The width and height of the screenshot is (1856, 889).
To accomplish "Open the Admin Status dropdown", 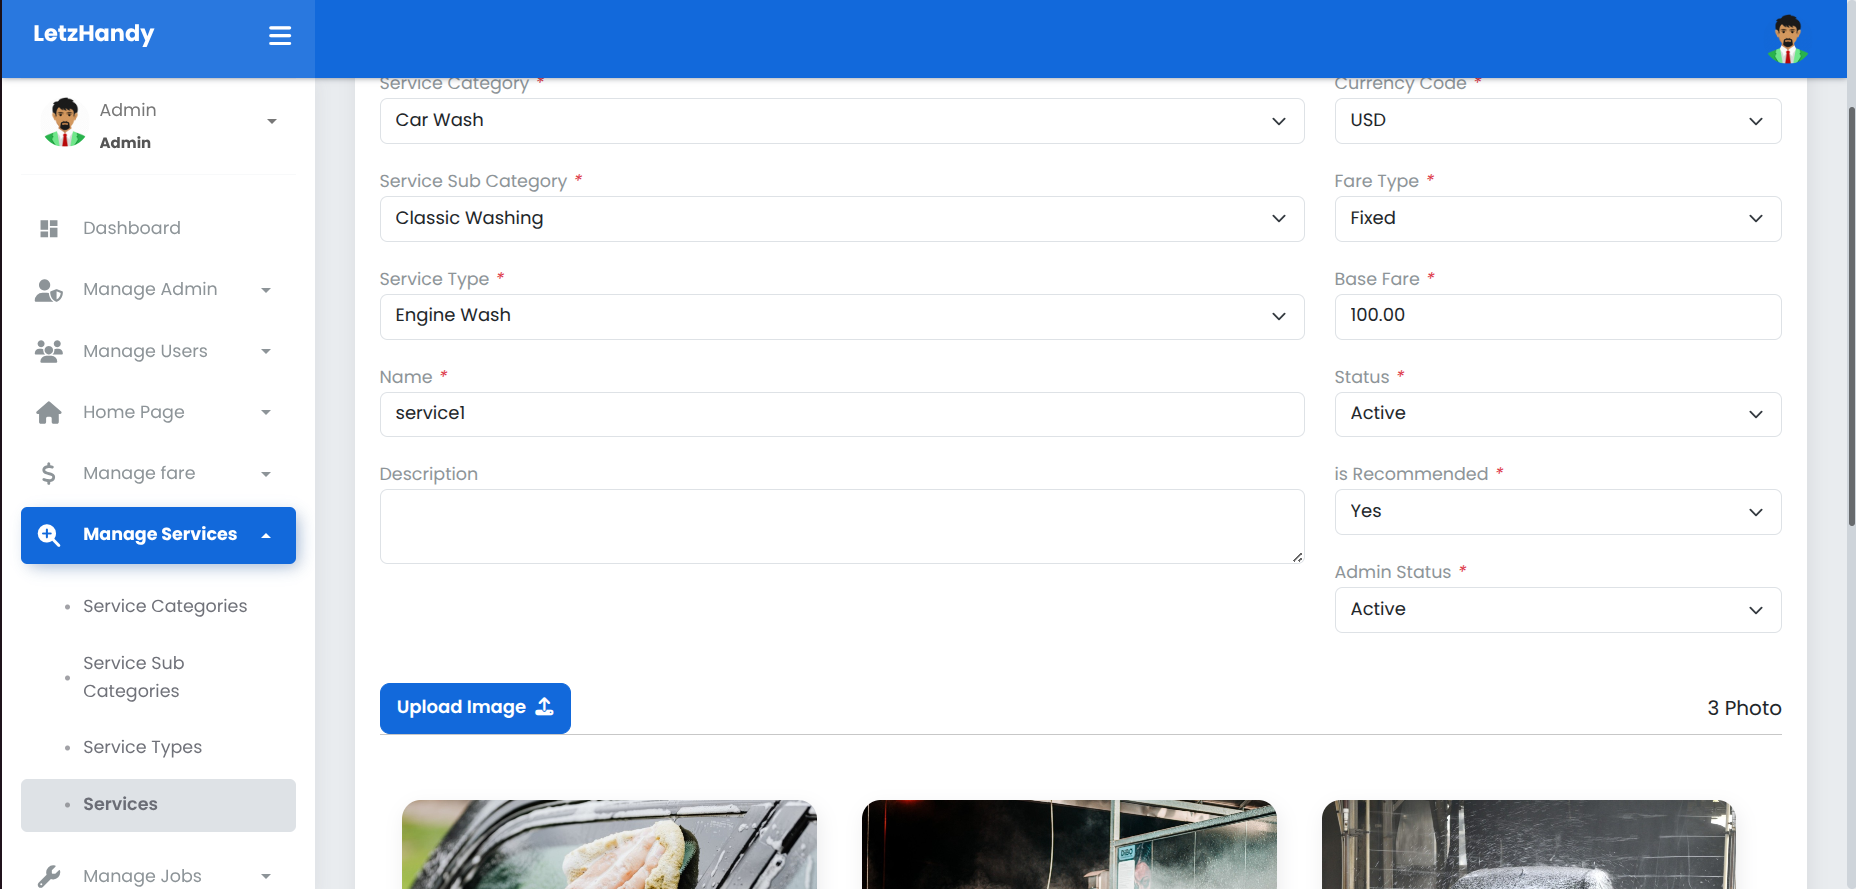I will (1558, 610).
